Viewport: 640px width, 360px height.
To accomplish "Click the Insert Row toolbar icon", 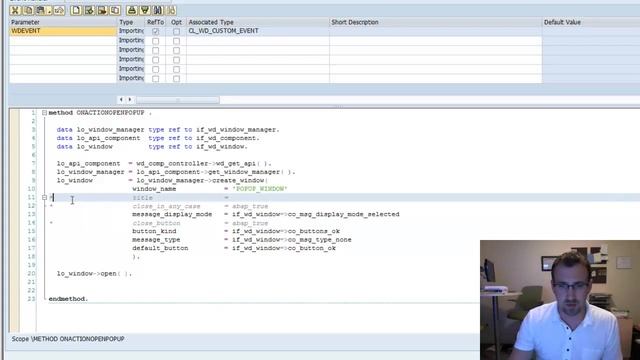I will pos(89,10).
